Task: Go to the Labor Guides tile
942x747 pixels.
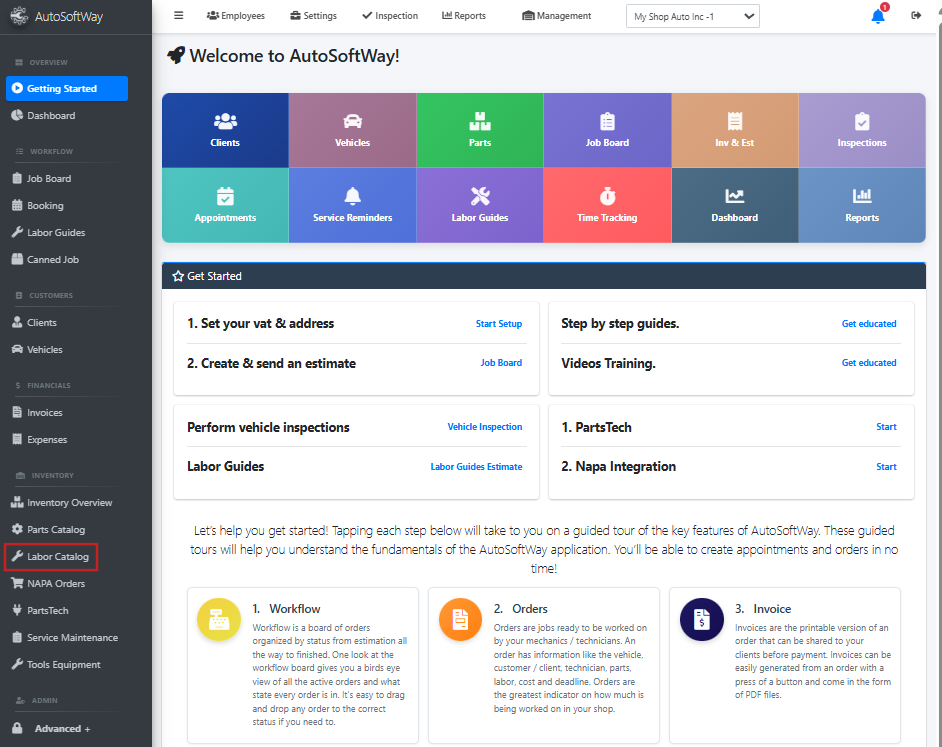Action: (x=480, y=205)
